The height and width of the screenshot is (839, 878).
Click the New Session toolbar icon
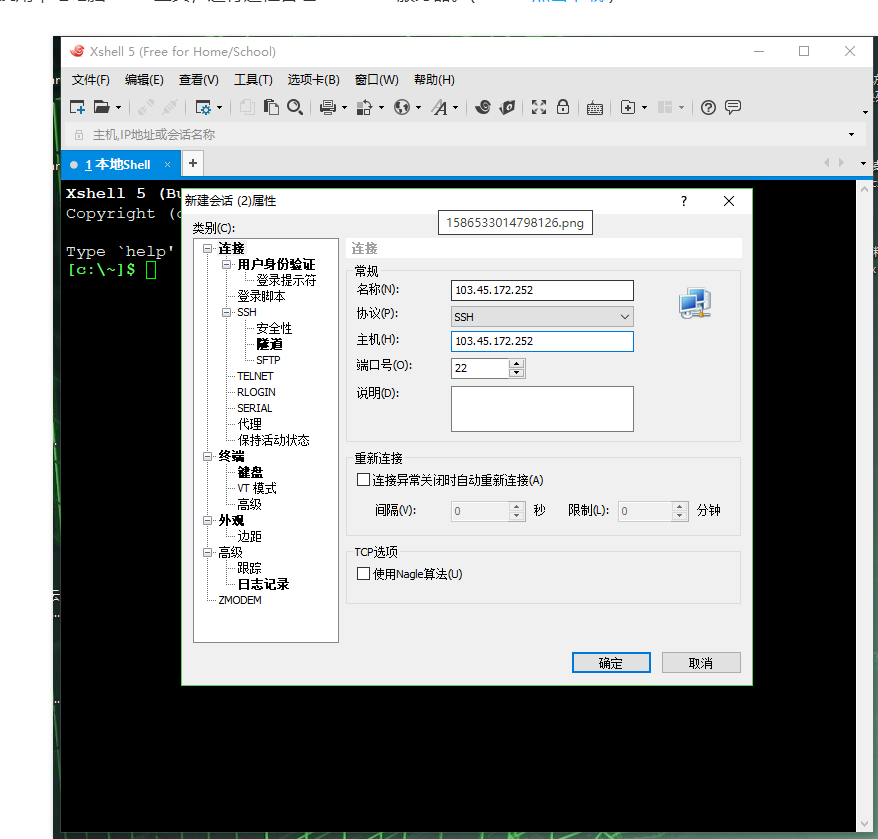(x=77, y=107)
